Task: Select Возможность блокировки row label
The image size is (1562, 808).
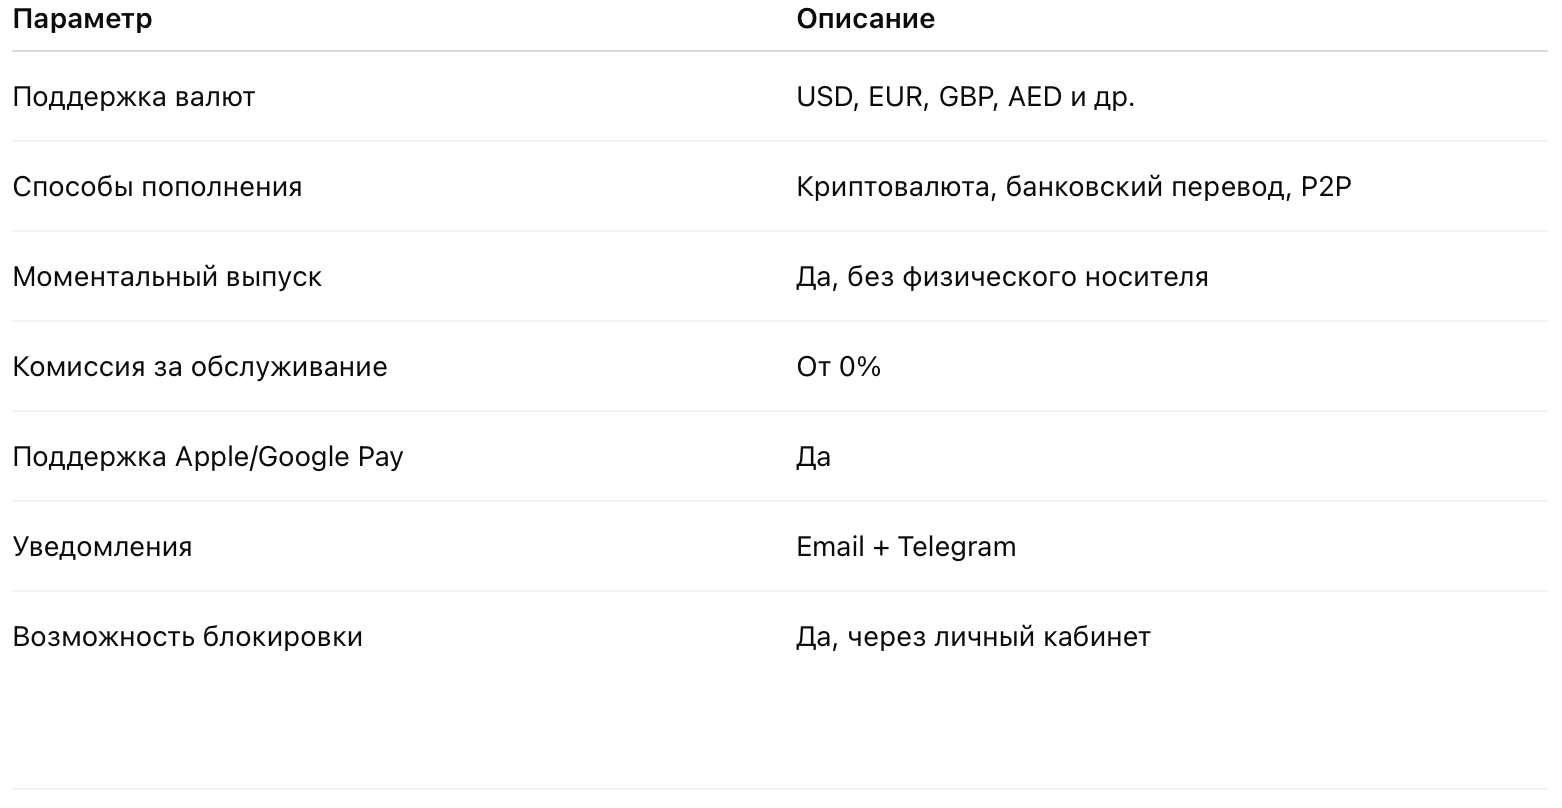Action: pyautogui.click(x=187, y=637)
